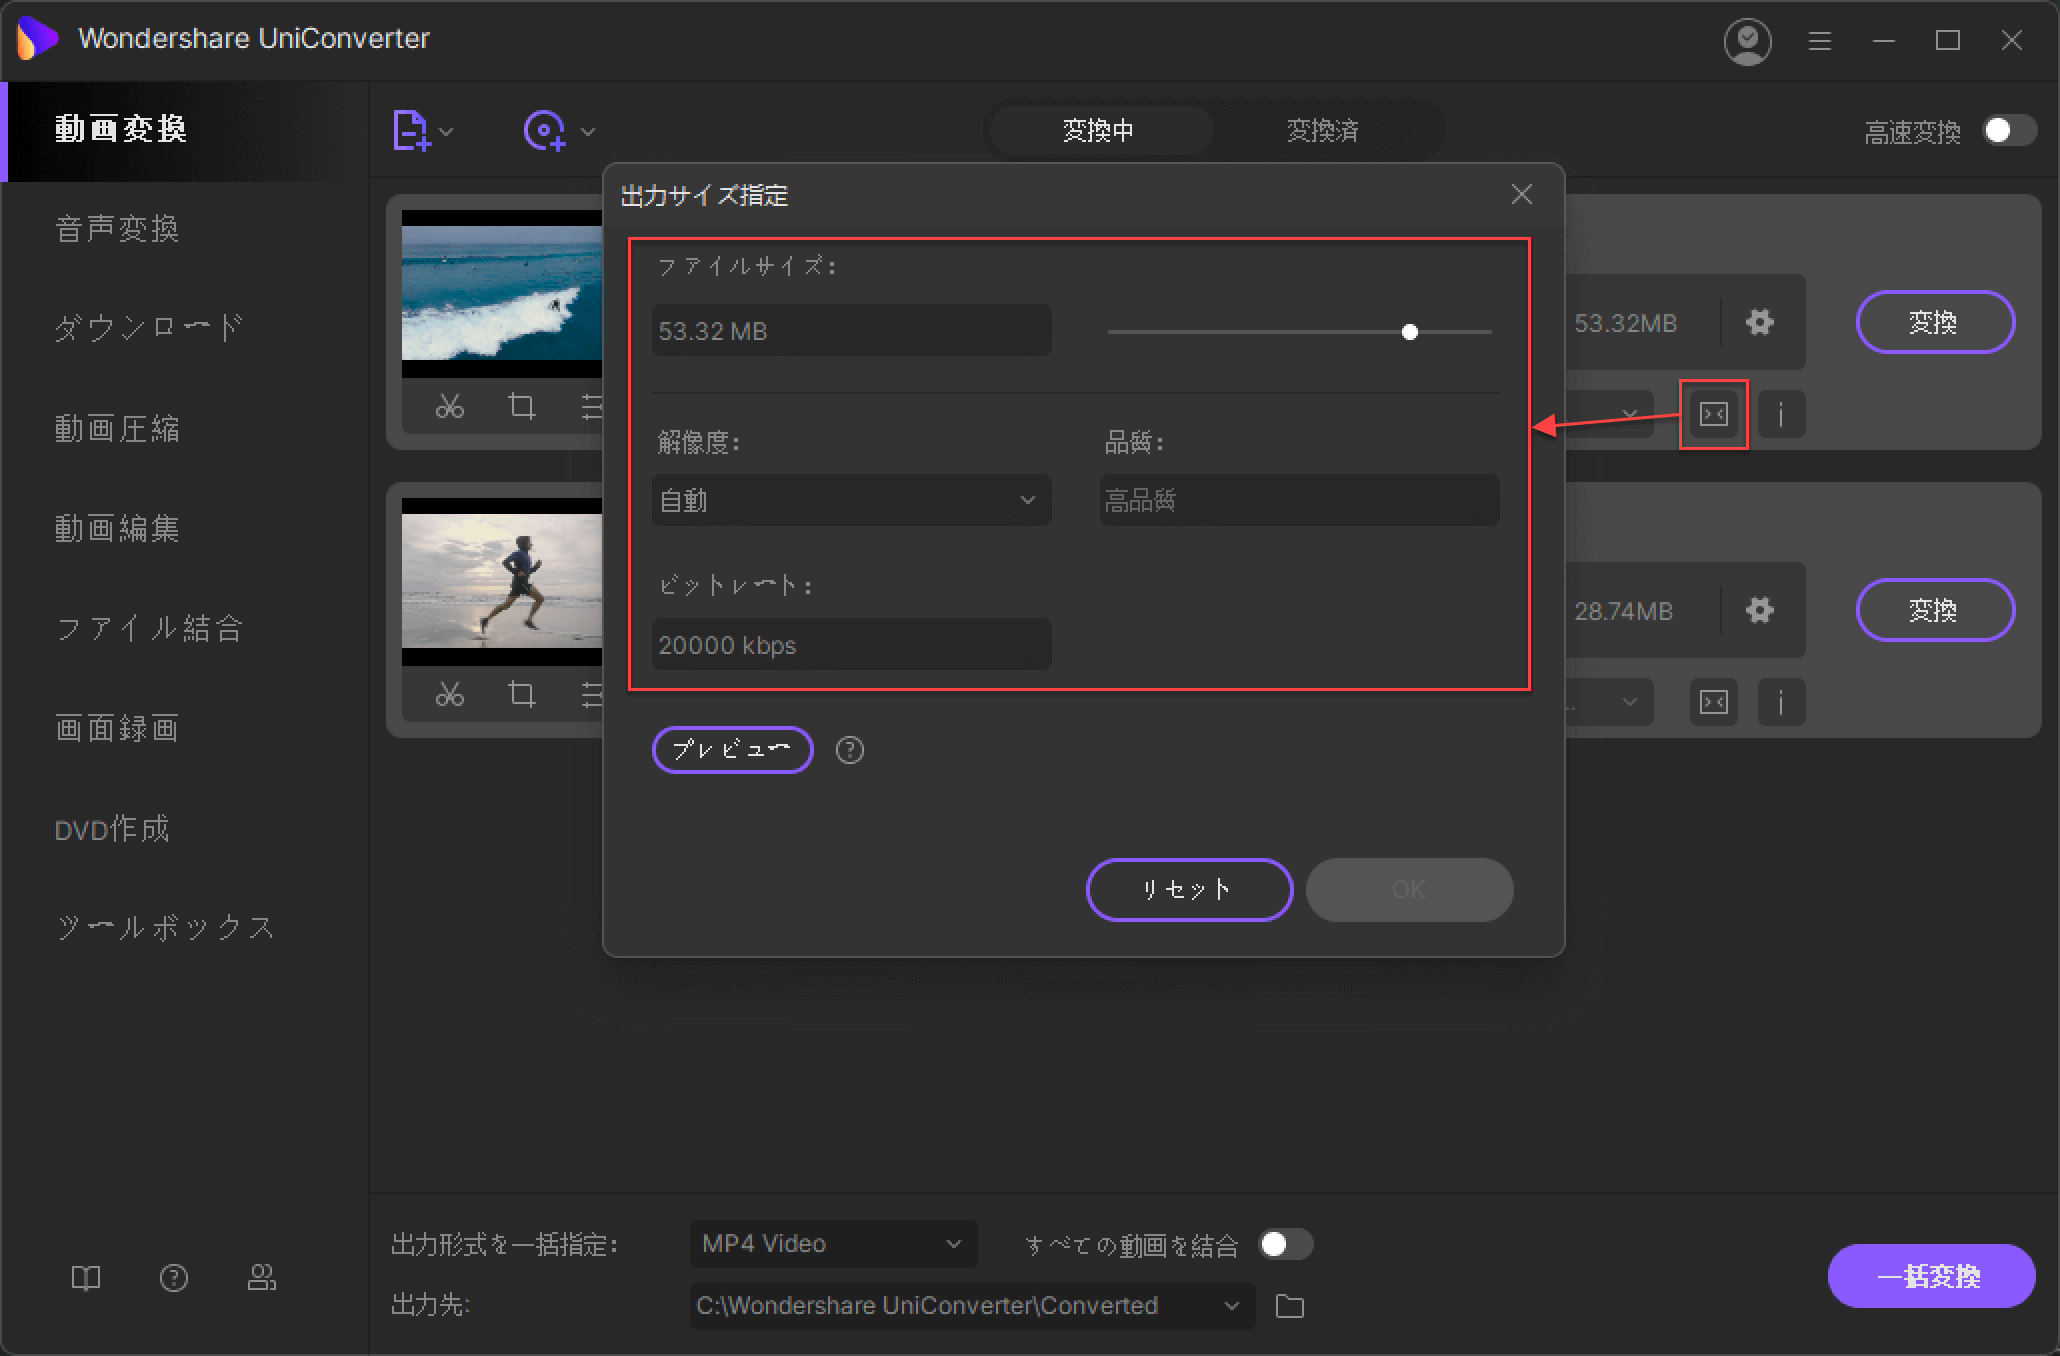Select 動画変換 in the sidebar
Screen dimensions: 2060x1356
click(x=186, y=130)
